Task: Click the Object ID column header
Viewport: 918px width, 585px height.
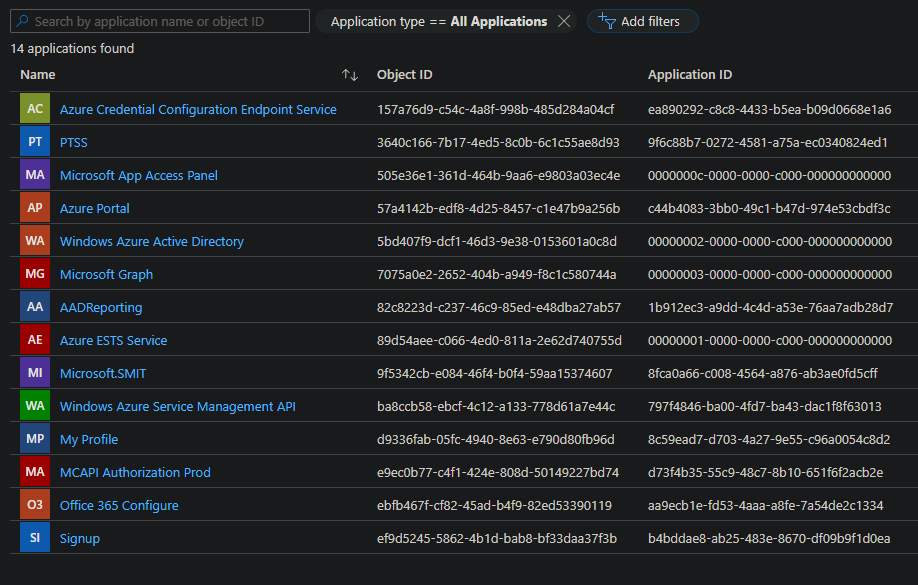Action: (405, 74)
